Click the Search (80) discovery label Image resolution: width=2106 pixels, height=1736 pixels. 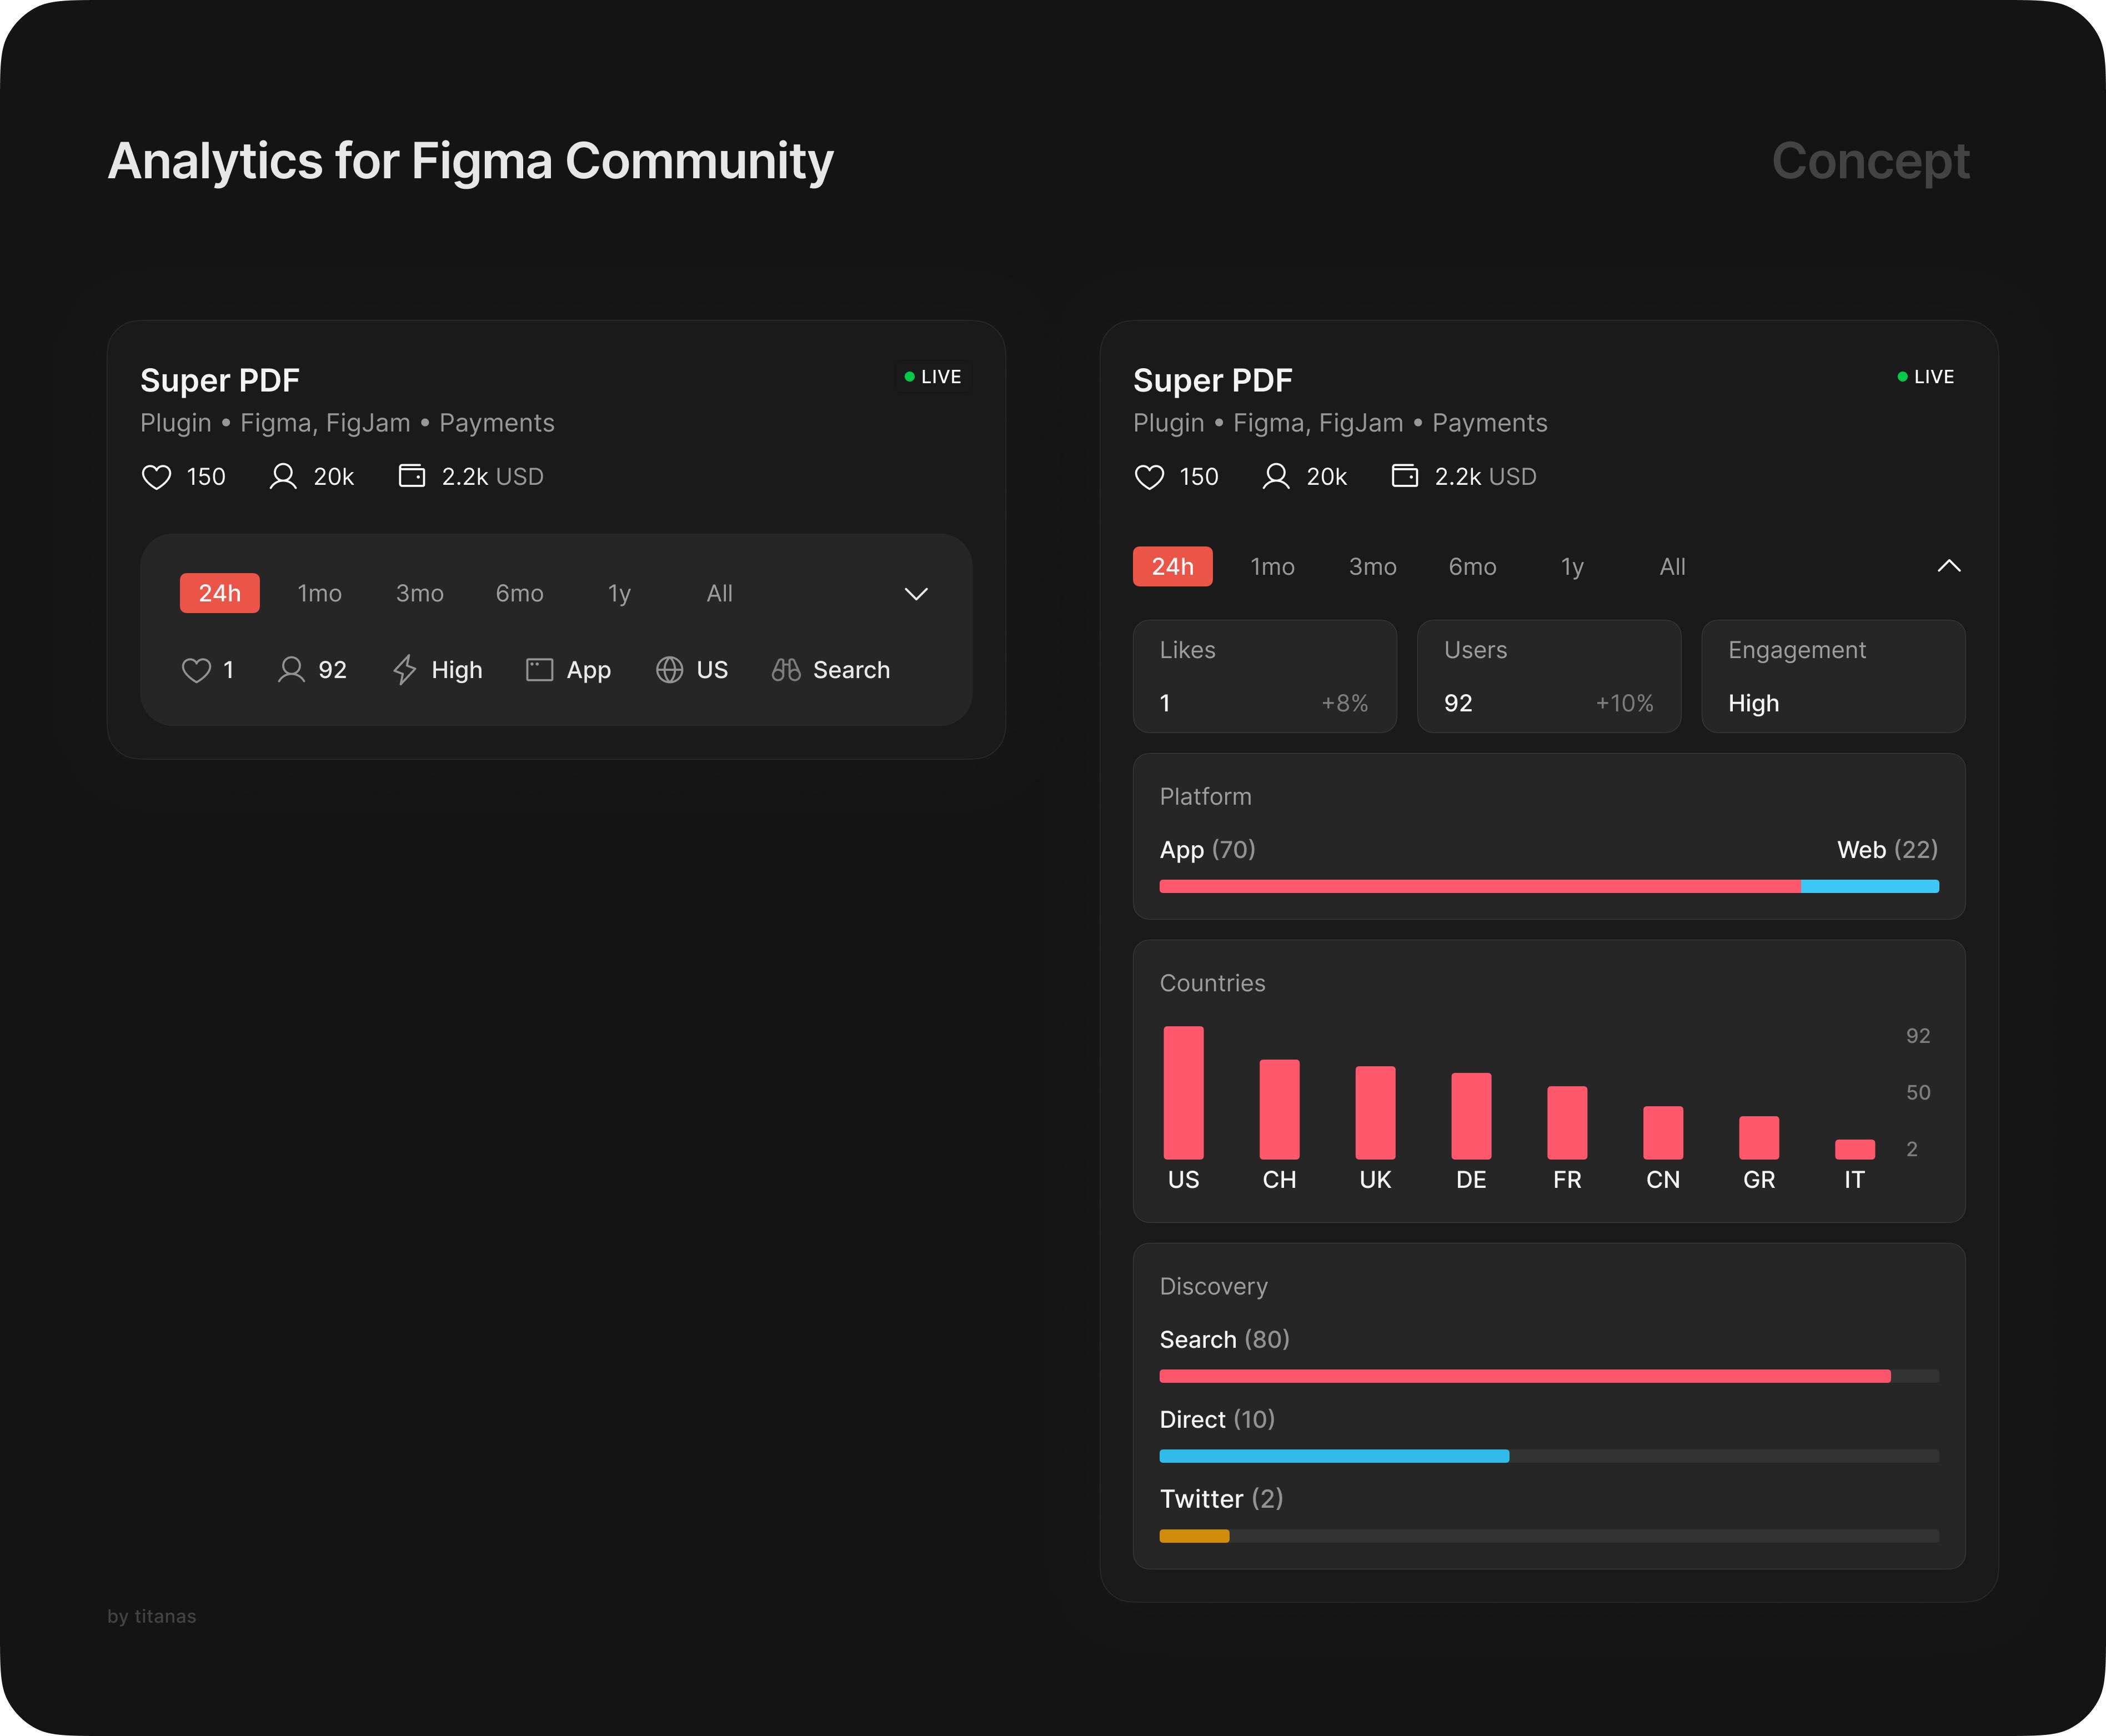pos(1225,1340)
